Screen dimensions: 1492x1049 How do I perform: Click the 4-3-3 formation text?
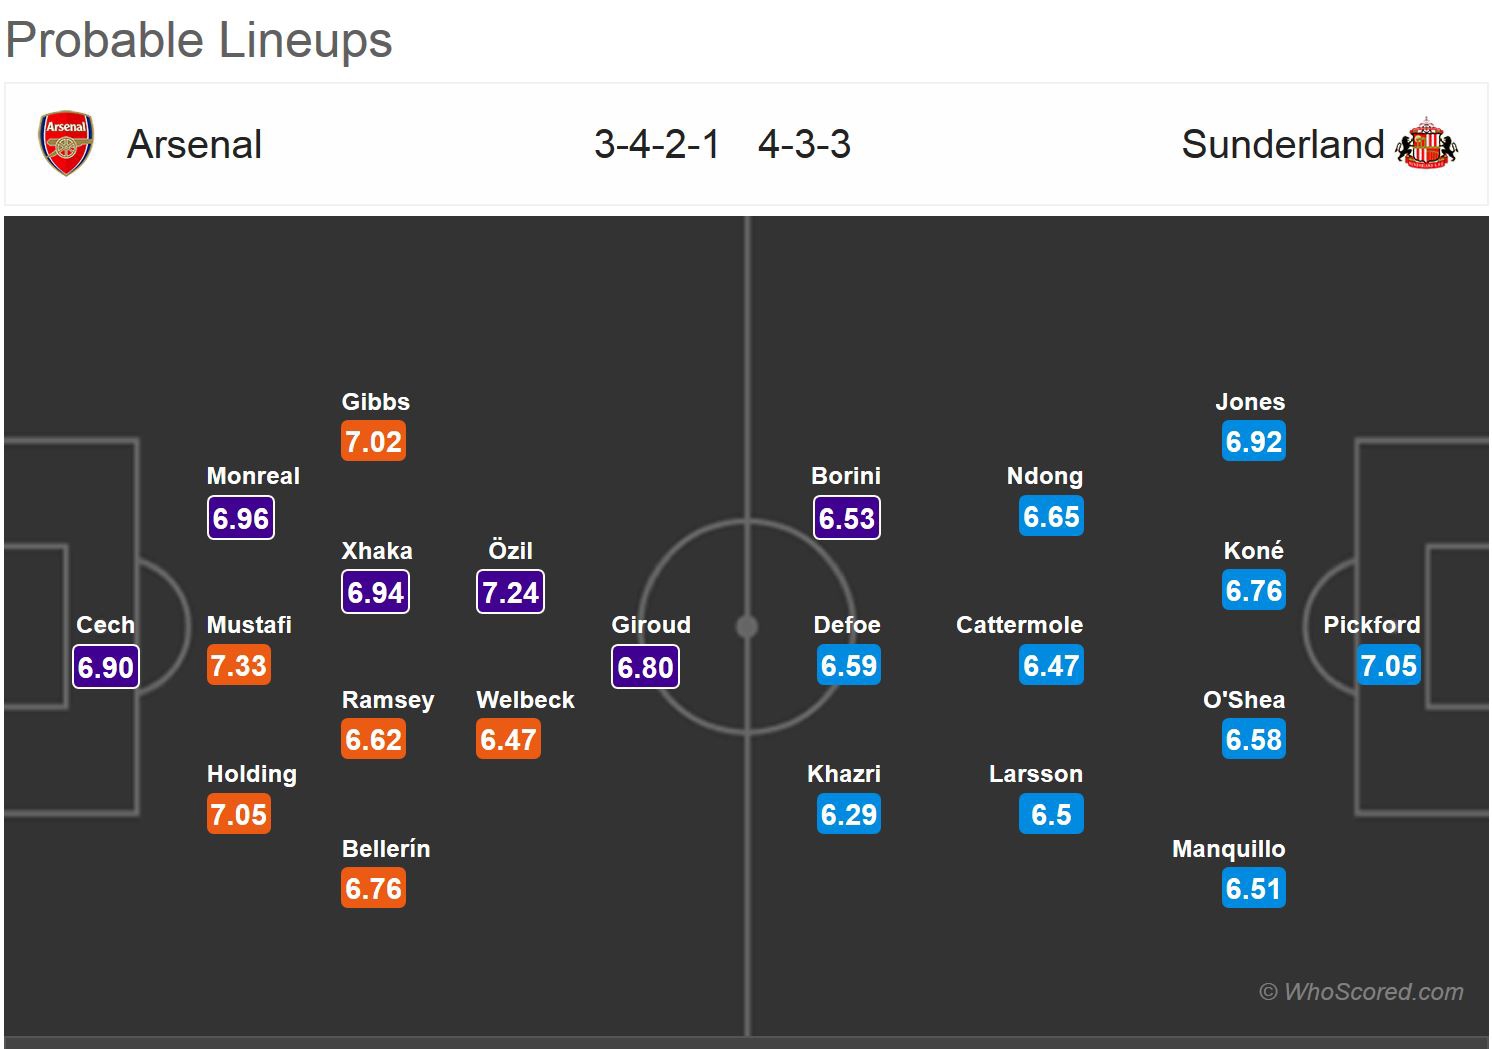[804, 144]
